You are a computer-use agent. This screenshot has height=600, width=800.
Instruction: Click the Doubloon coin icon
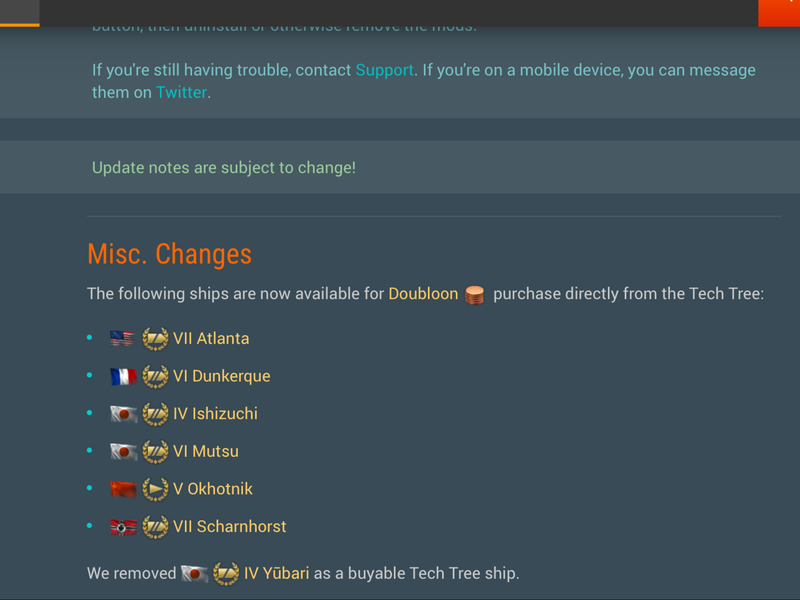475,295
